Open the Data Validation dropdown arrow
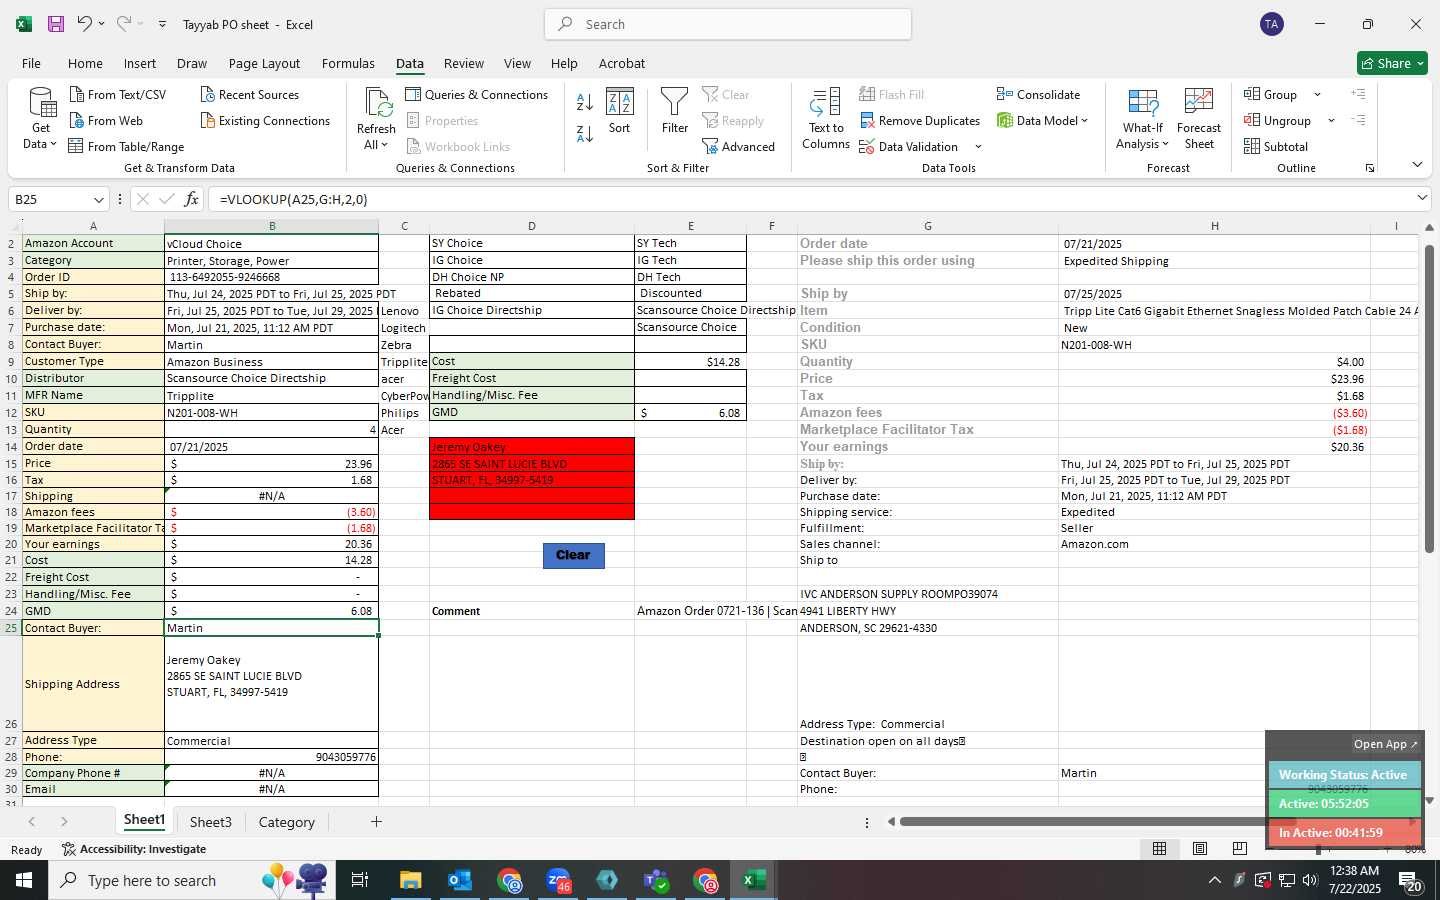The image size is (1440, 900). (x=978, y=146)
